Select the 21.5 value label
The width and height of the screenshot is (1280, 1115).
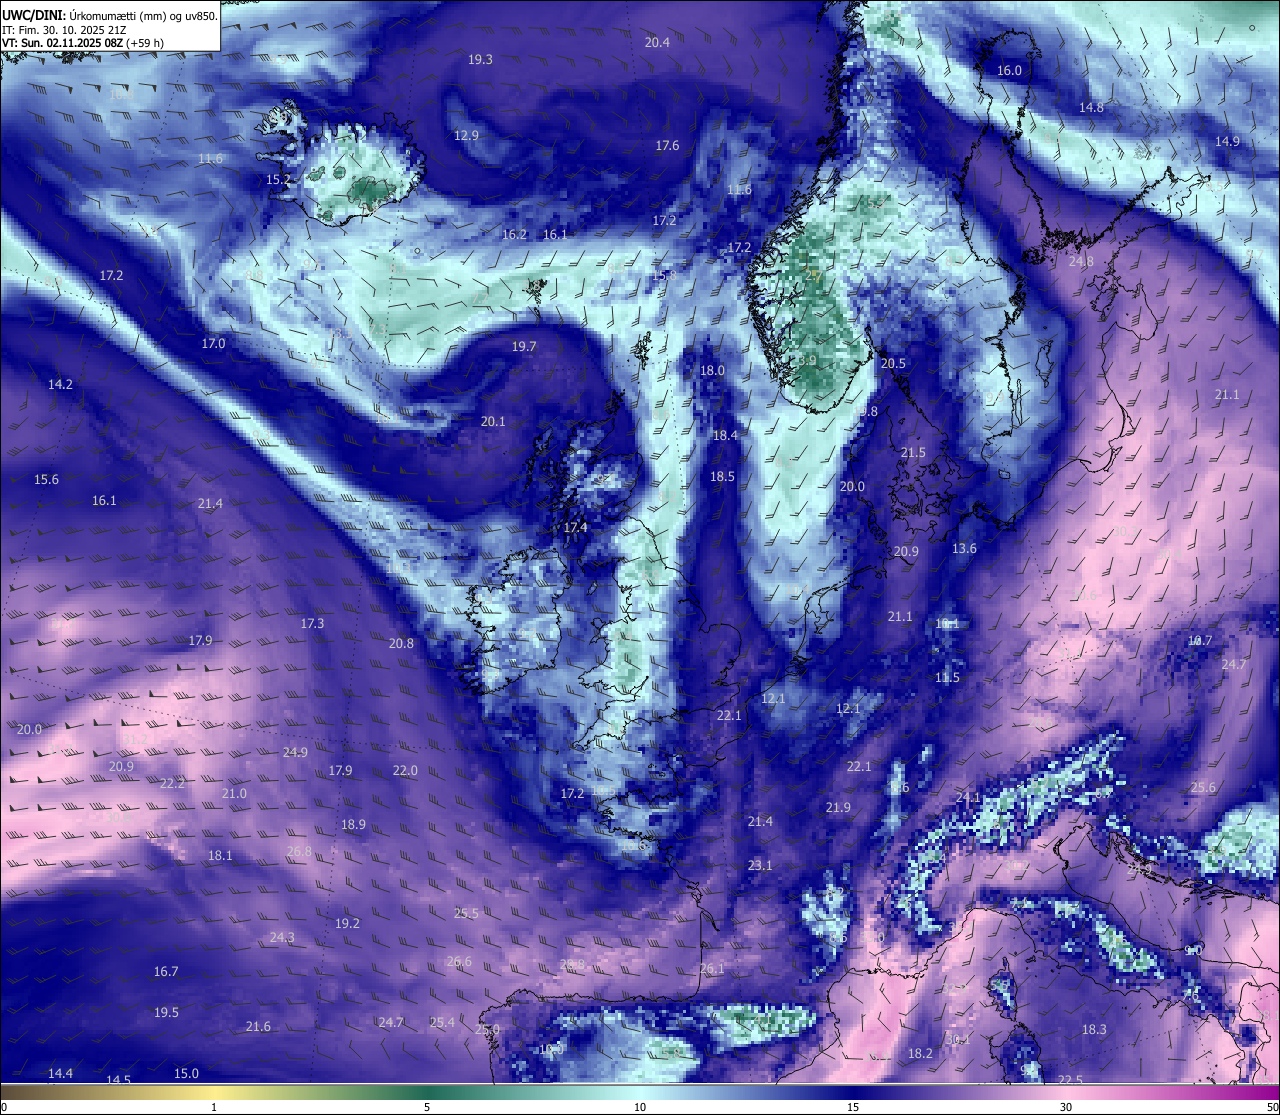click(913, 453)
